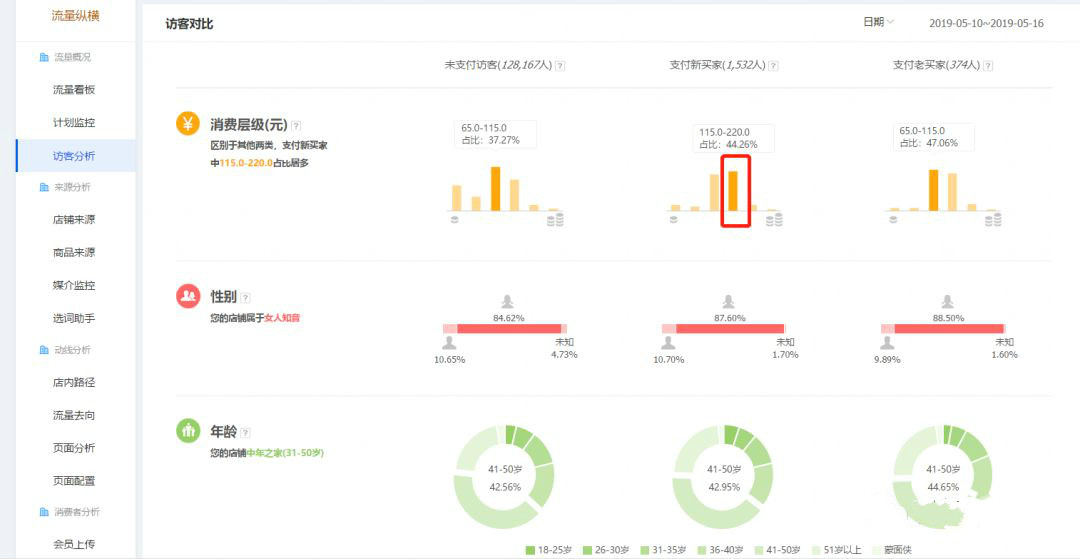Click the 来源分析 section icon
1080x559 pixels.
pyautogui.click(x=45, y=187)
